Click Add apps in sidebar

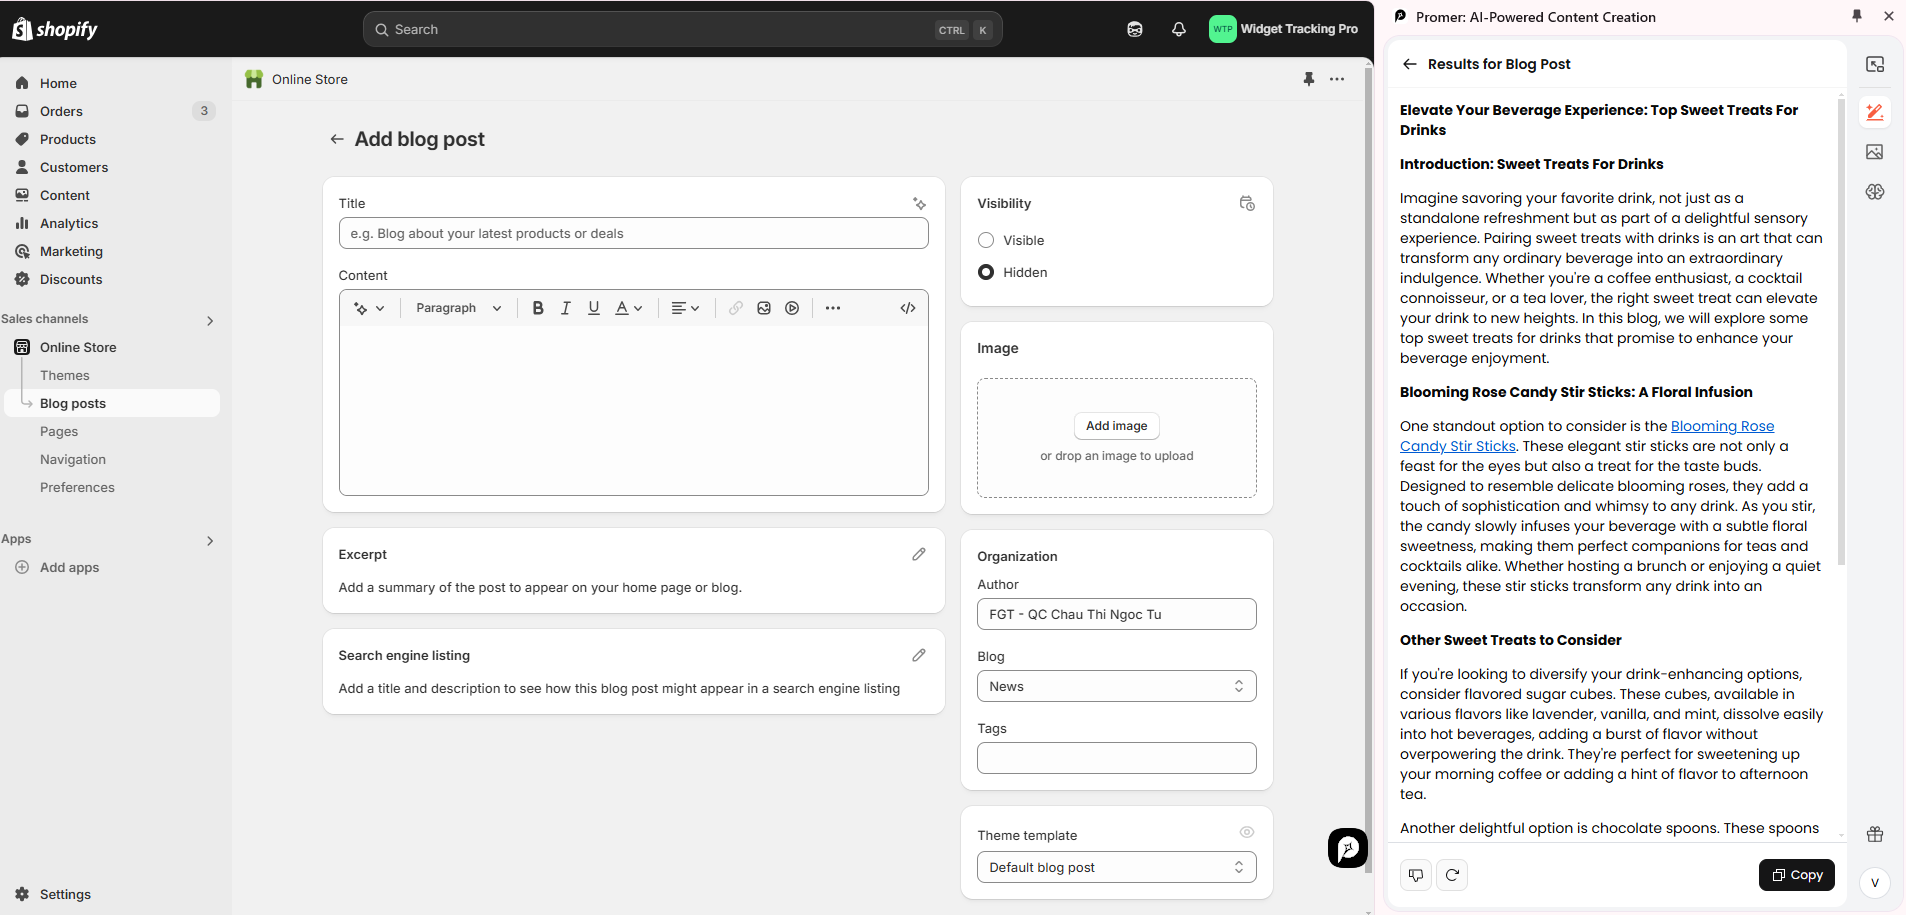pyautogui.click(x=70, y=567)
